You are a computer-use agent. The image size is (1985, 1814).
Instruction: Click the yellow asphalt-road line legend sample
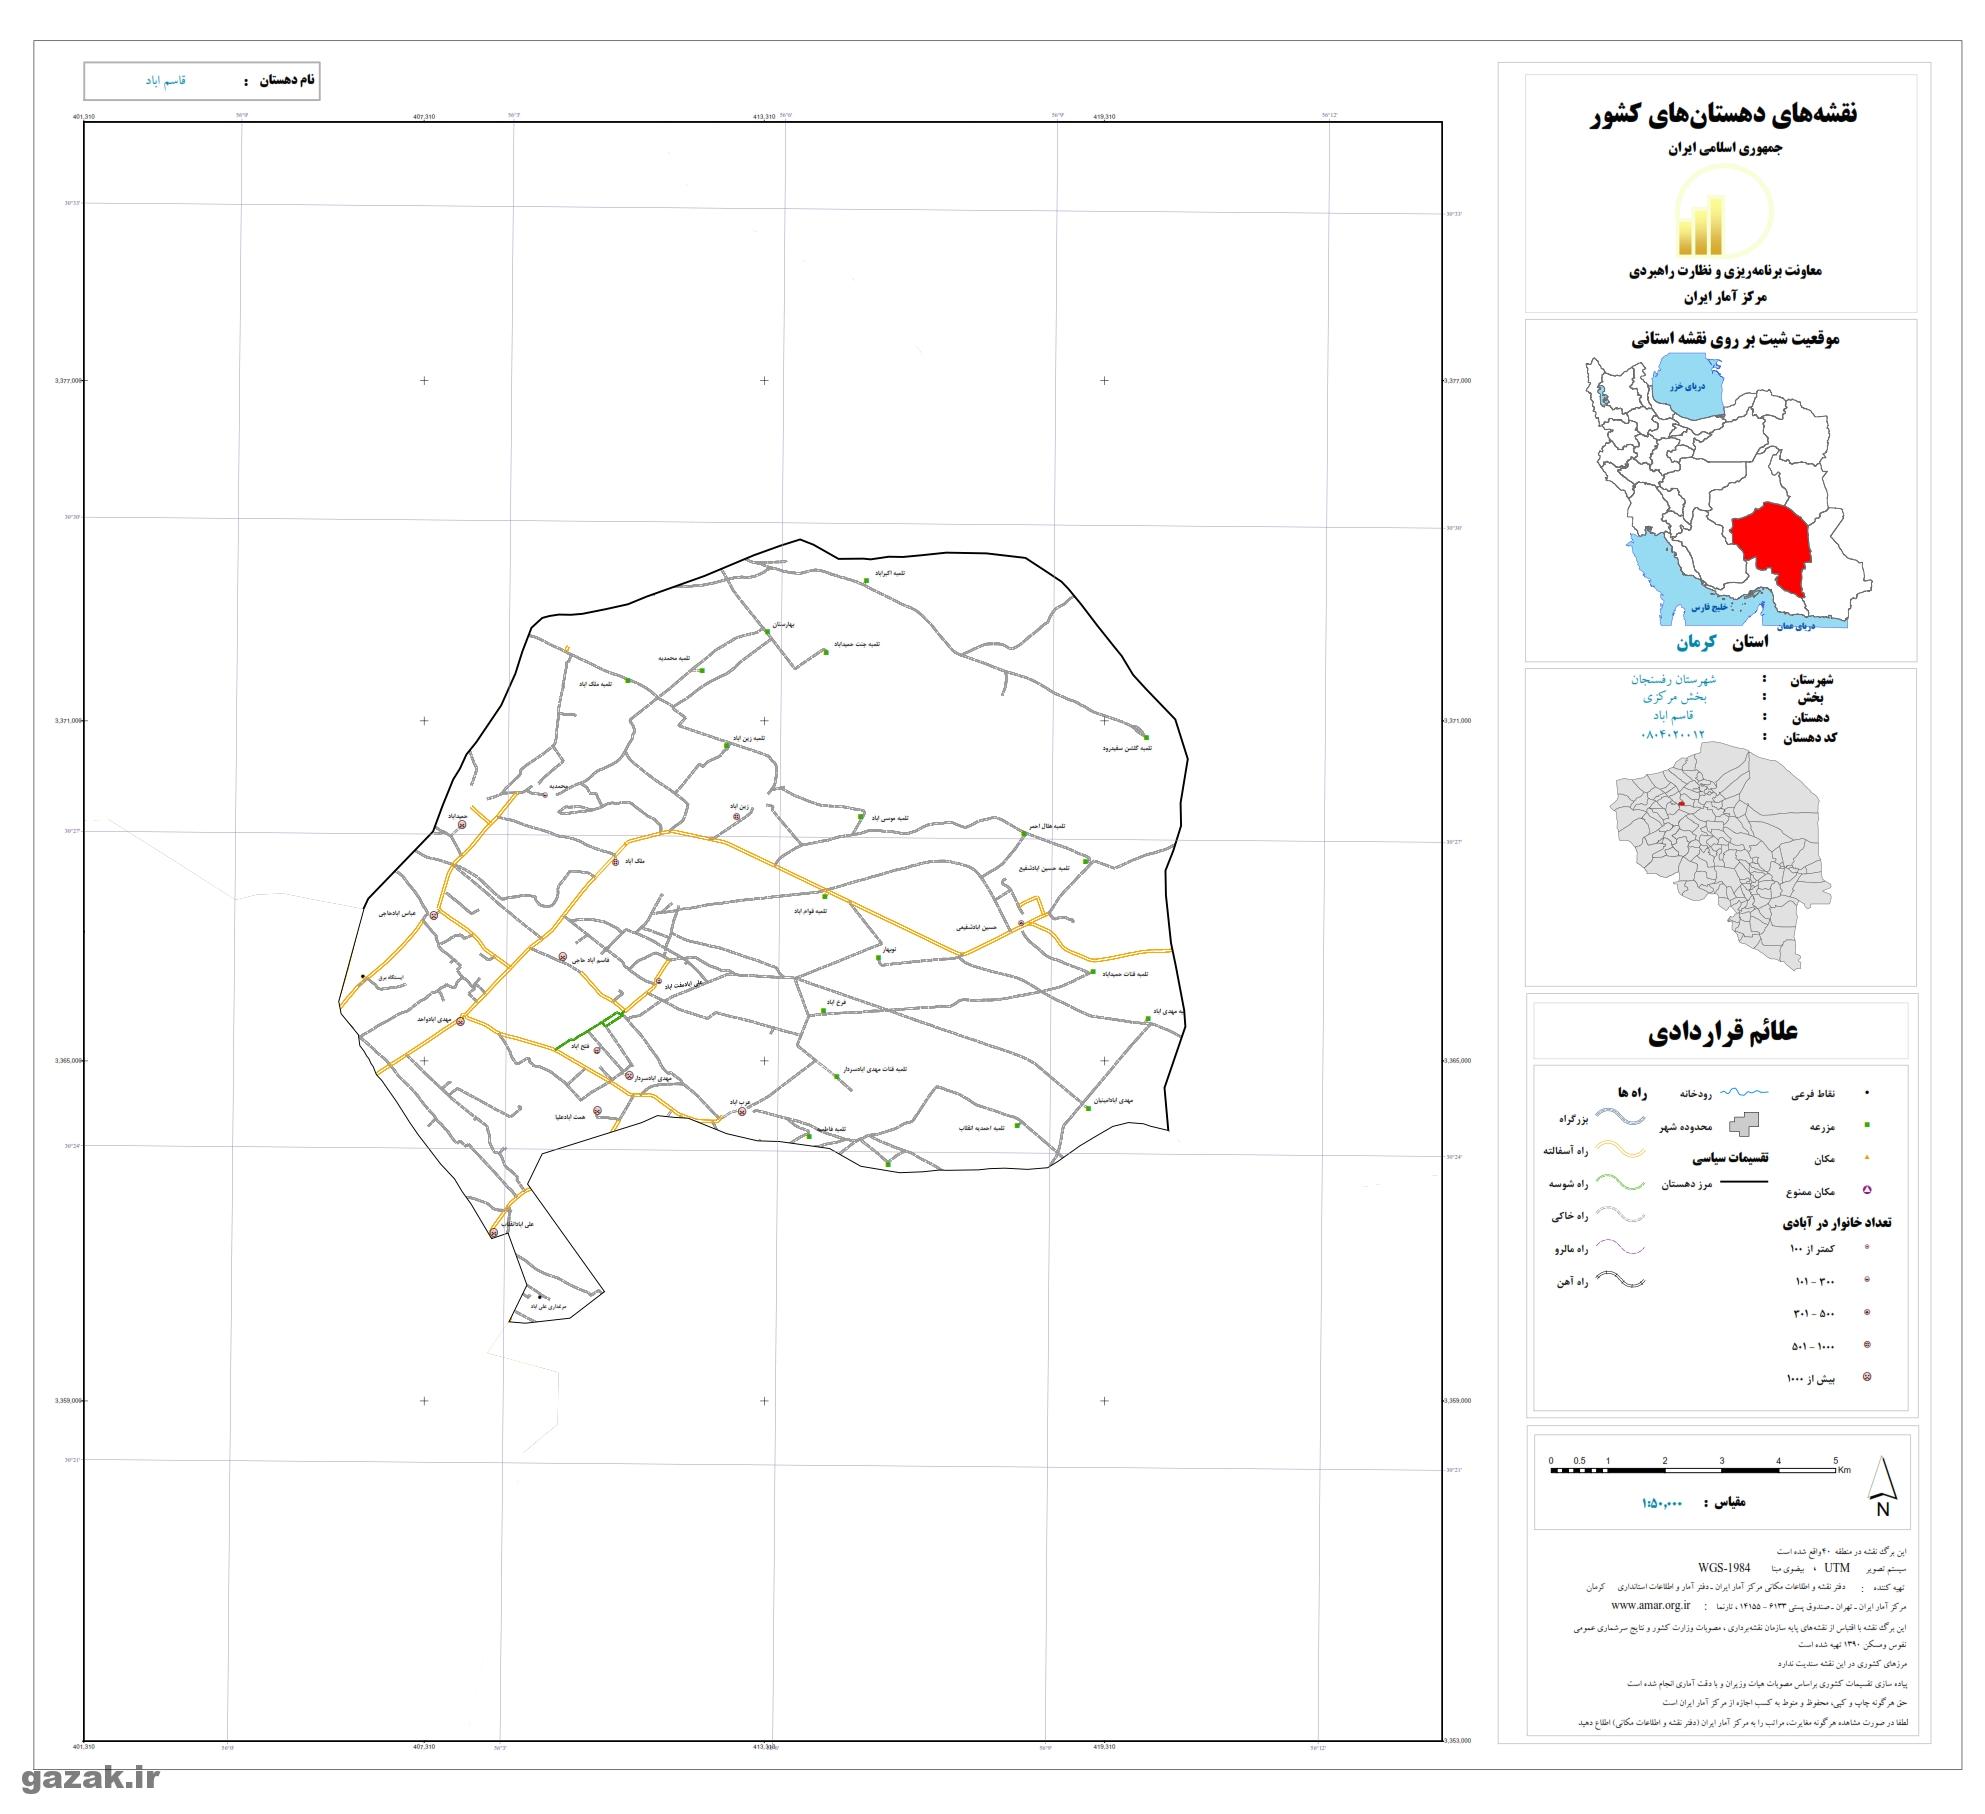pos(1620,1151)
